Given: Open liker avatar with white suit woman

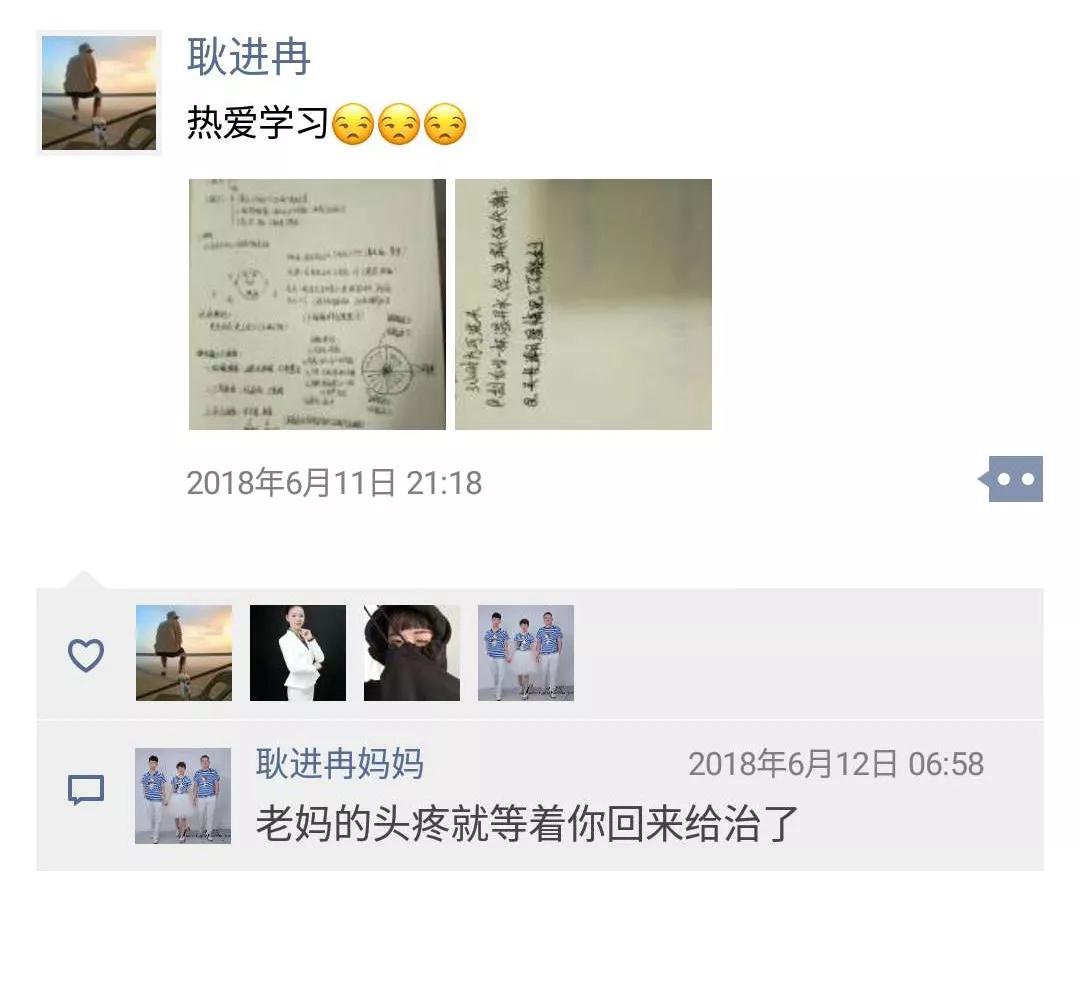Looking at the screenshot, I should click(x=298, y=653).
